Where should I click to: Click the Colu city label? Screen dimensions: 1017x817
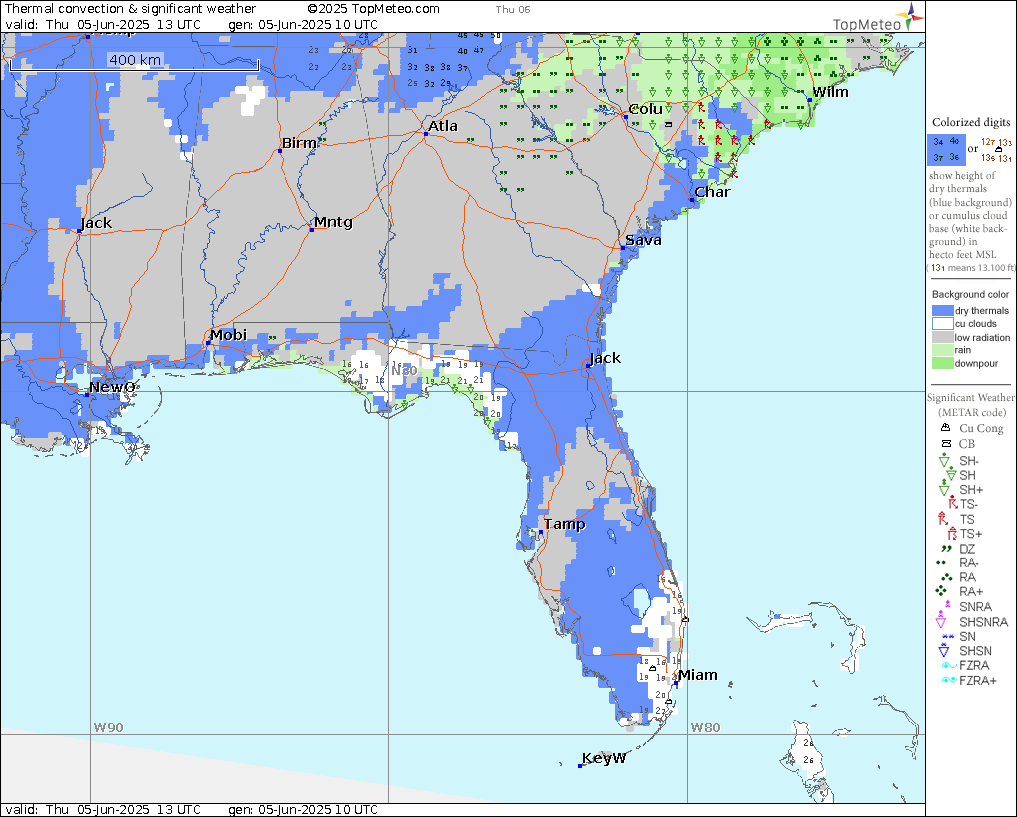pyautogui.click(x=646, y=109)
